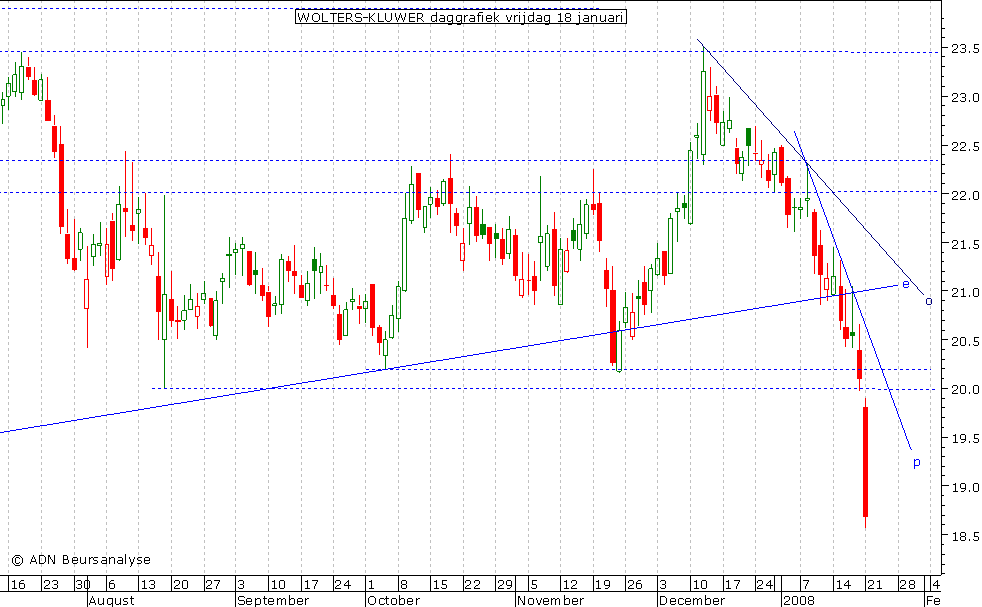Click the trendline label 'o'
982x607 pixels.
point(928,300)
